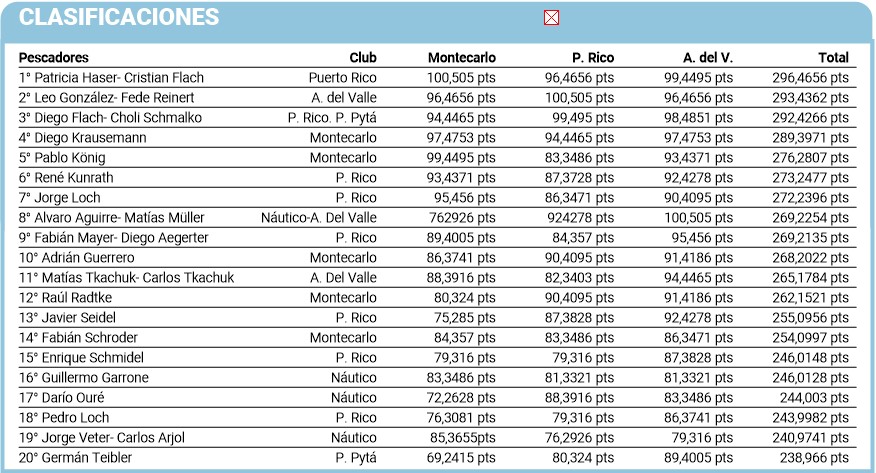This screenshot has height=473, width=876.
Task: Click the P. Pytá club of Germán Teibler
Action: 356,458
